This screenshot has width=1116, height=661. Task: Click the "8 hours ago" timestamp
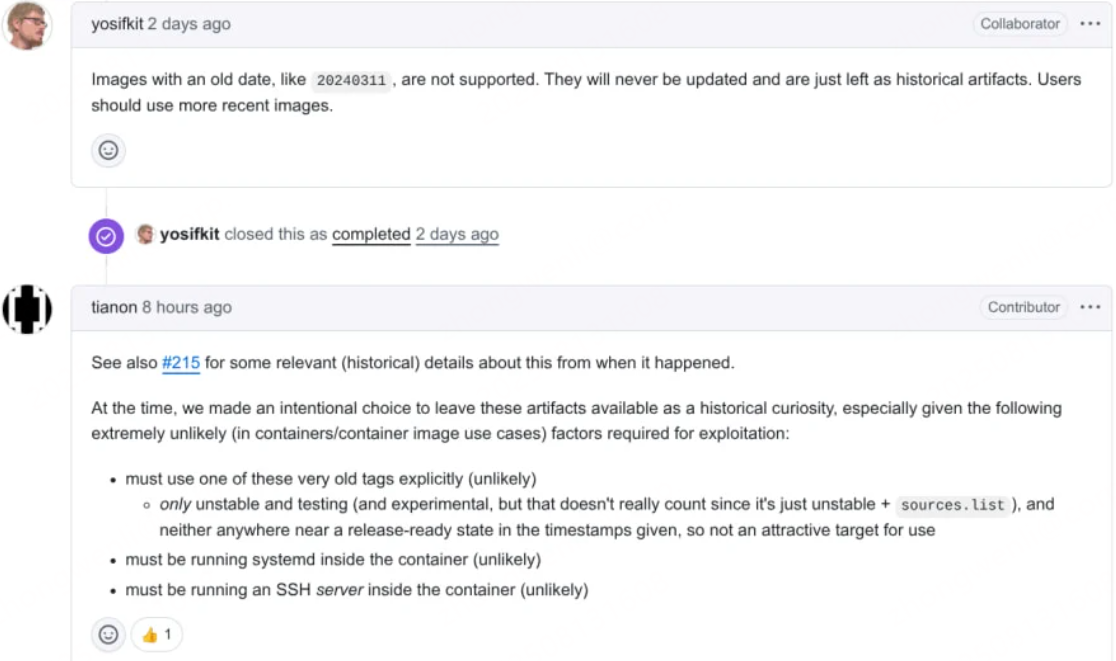[x=187, y=308]
